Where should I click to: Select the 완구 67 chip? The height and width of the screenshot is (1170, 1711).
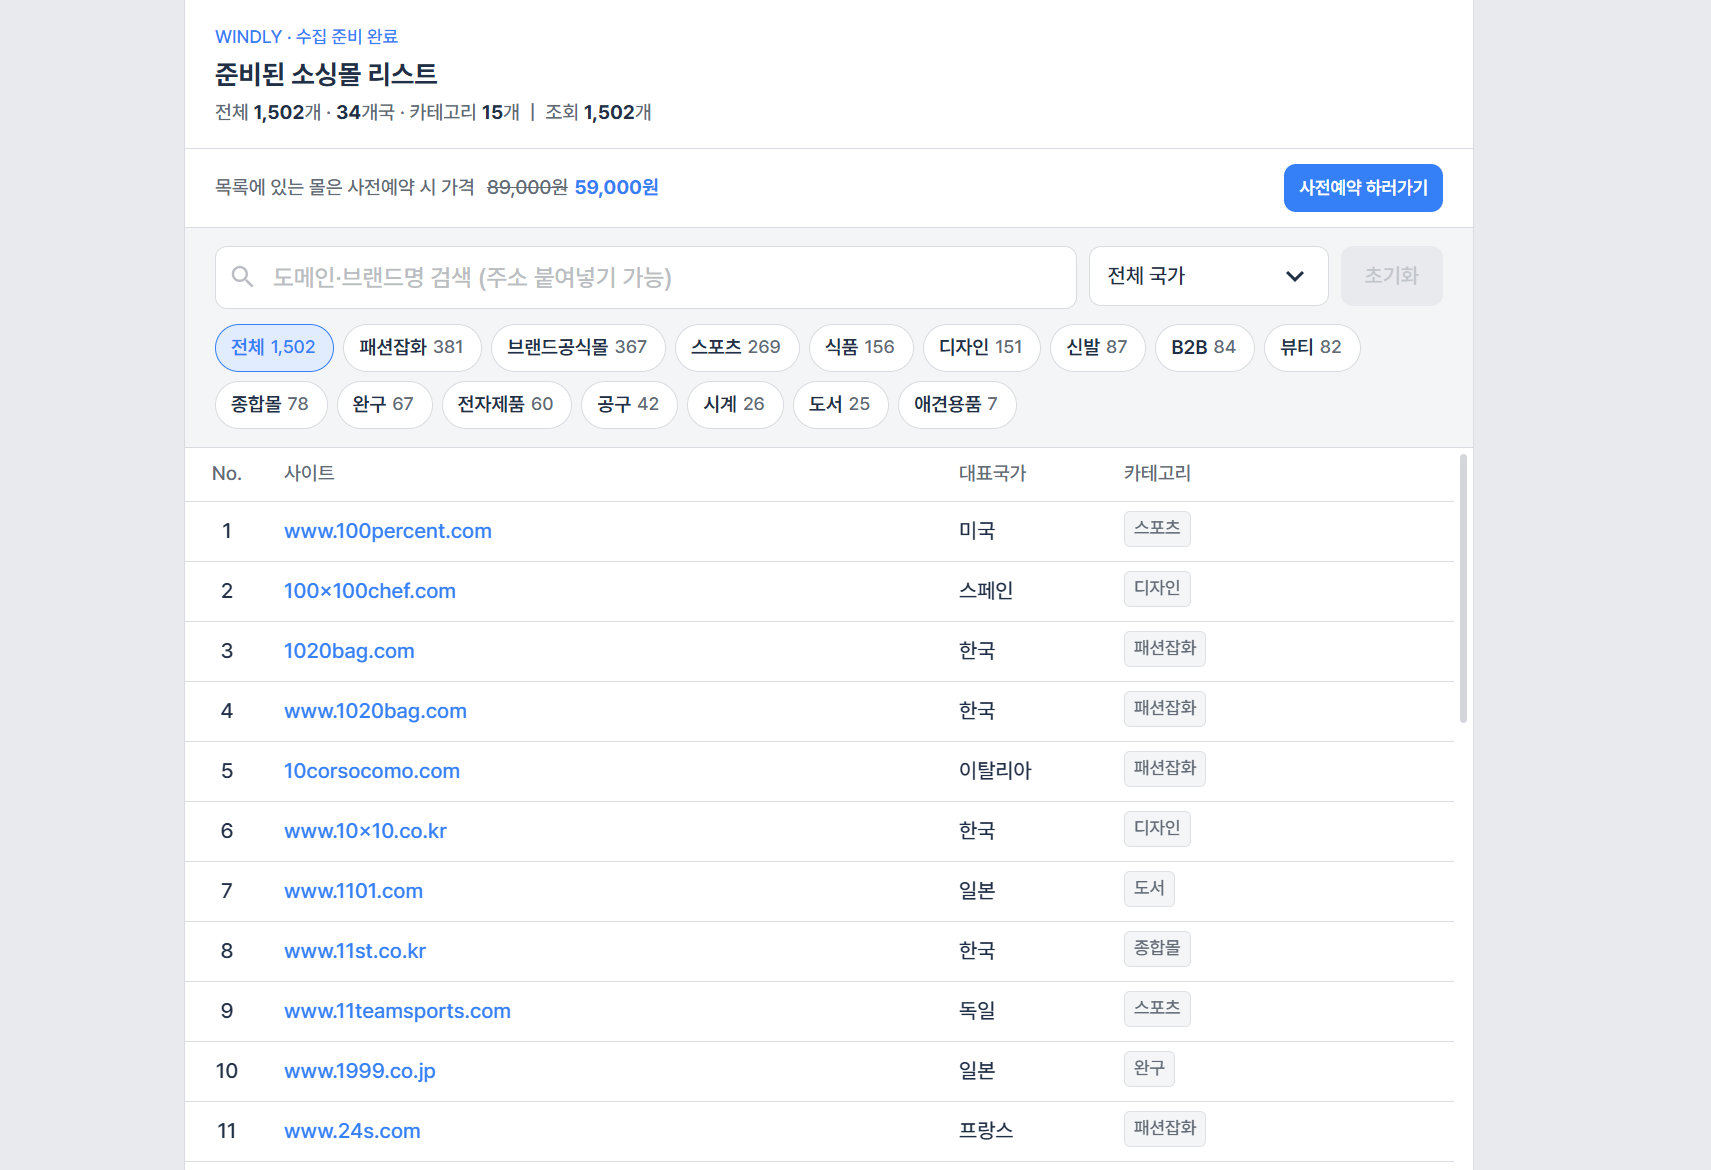click(x=384, y=405)
